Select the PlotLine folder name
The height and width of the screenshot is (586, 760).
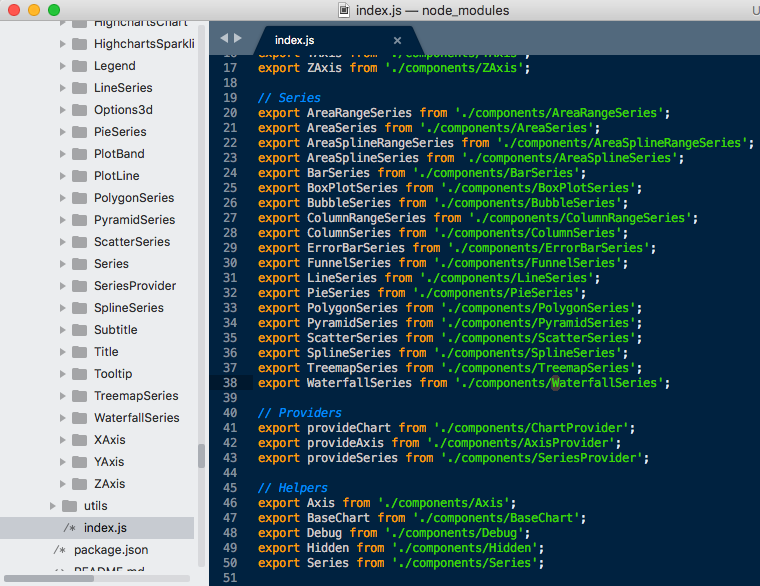pyautogui.click(x=117, y=176)
